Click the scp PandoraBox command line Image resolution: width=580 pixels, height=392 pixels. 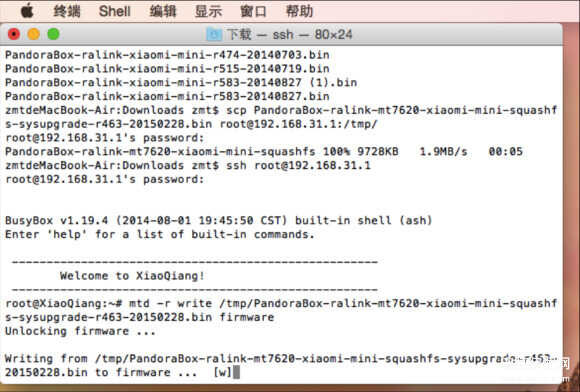(281, 117)
